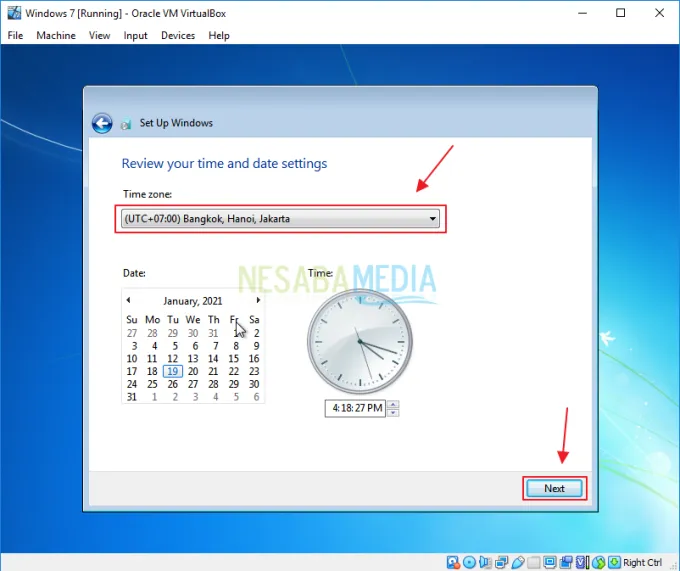The image size is (680, 571).
Task: Select date 17 in the calendar
Action: click(132, 371)
